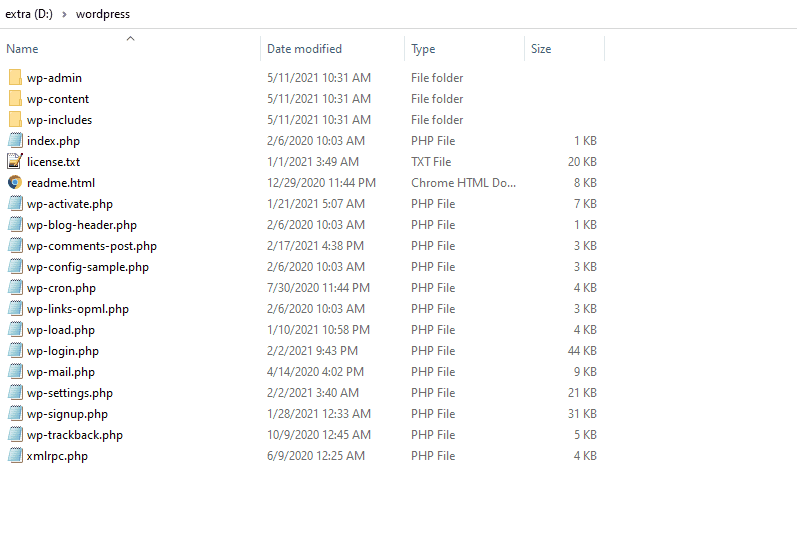The width and height of the screenshot is (797, 557).
Task: Click the wp-blog-header.php file icon
Action: click(15, 225)
